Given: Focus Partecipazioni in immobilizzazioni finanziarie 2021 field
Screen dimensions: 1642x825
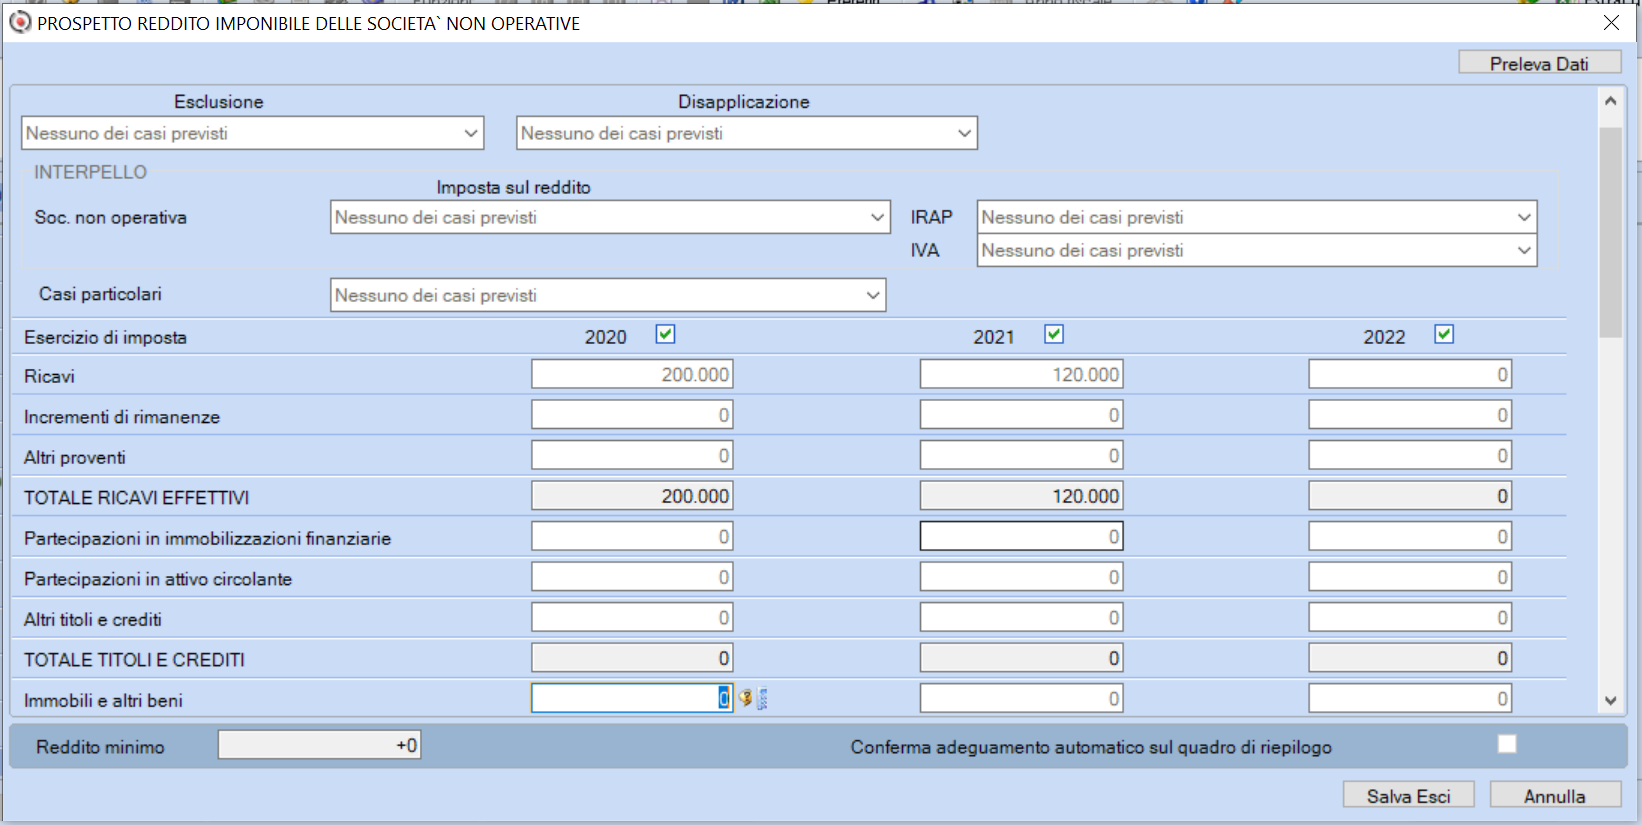Looking at the screenshot, I should (1021, 536).
